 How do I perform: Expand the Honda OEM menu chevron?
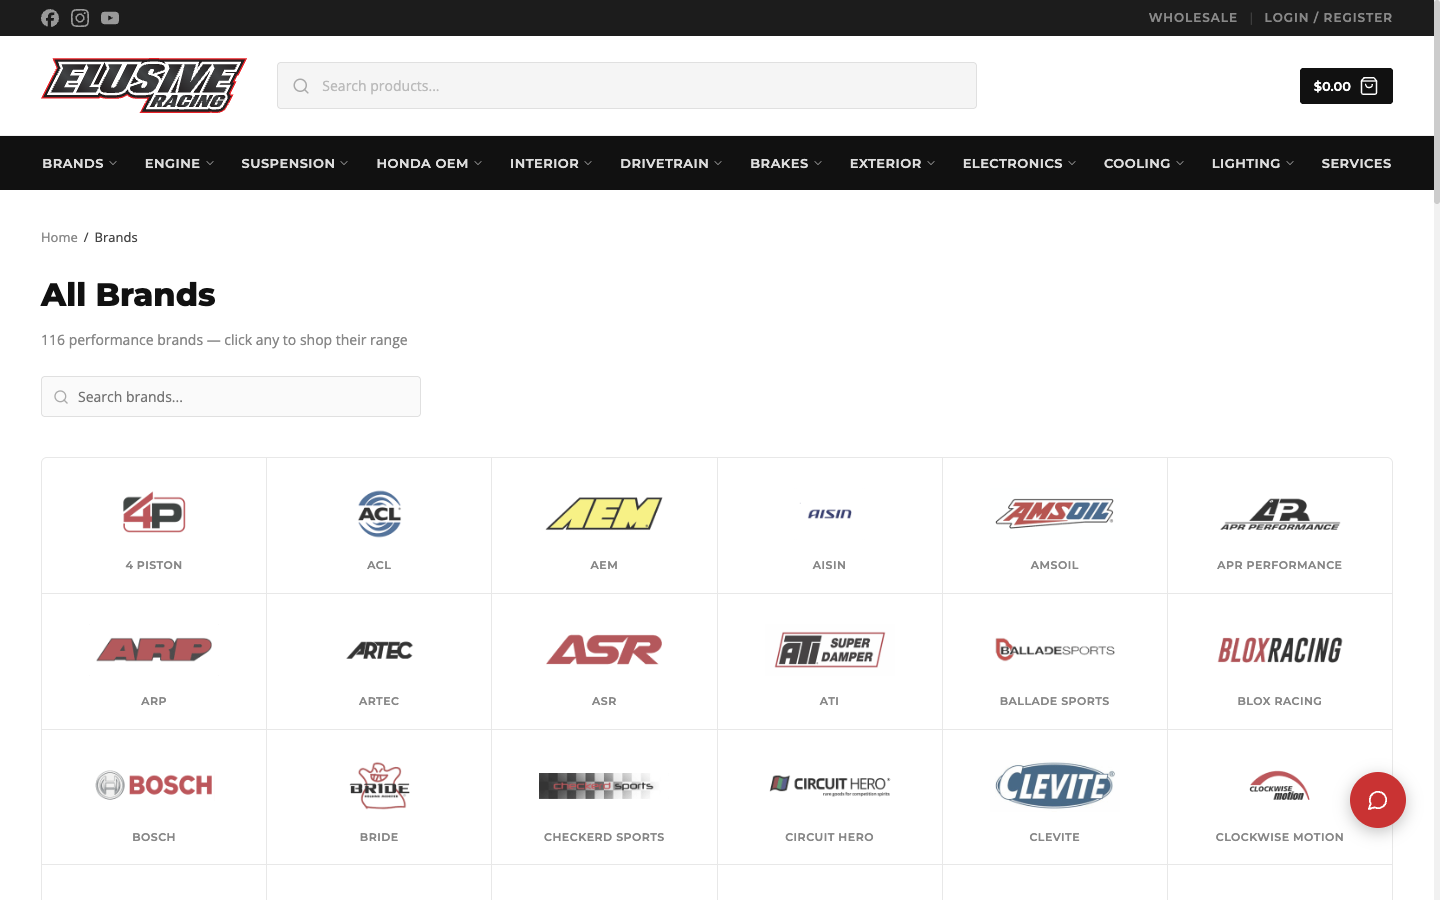pyautogui.click(x=478, y=164)
